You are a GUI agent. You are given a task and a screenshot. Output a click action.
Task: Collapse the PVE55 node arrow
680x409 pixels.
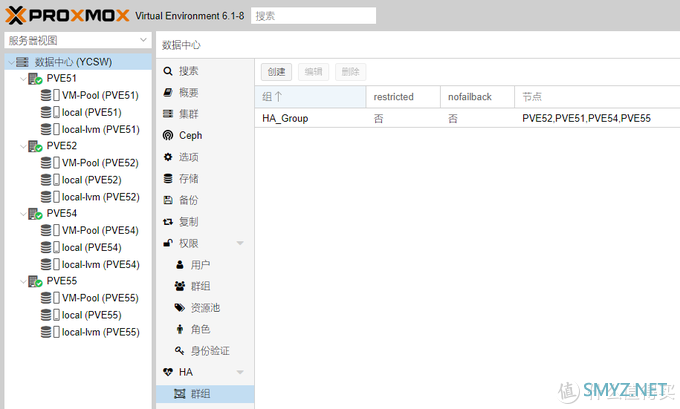click(x=23, y=281)
